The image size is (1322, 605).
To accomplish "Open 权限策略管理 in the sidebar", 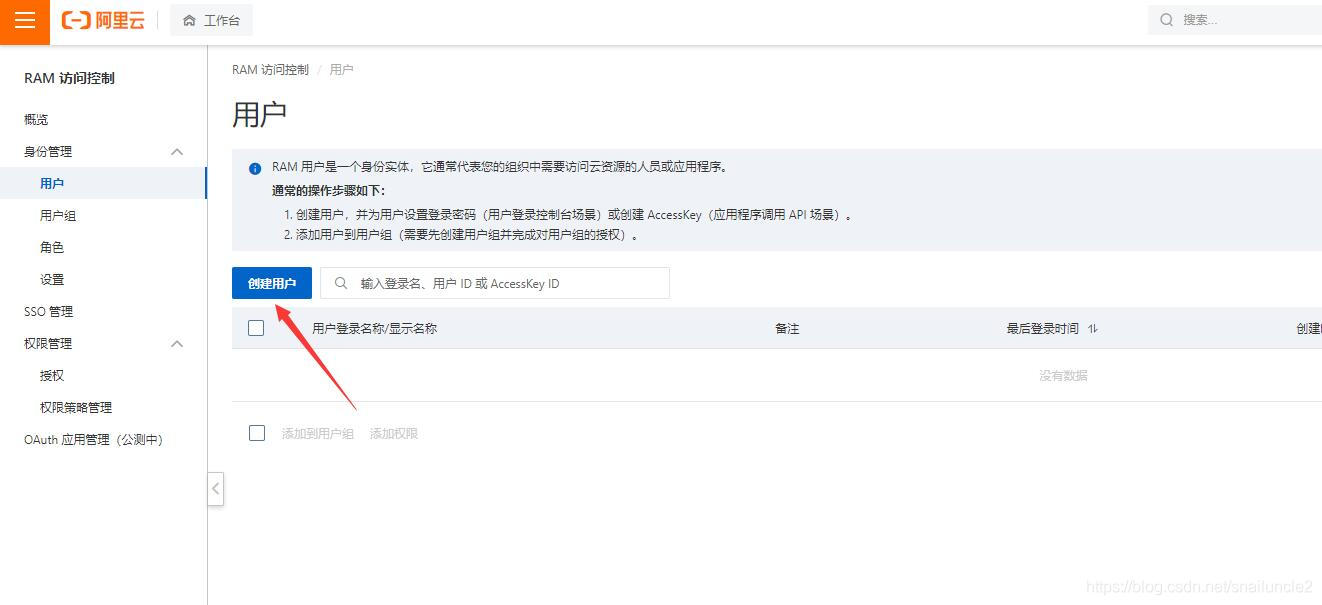I will [76, 408].
